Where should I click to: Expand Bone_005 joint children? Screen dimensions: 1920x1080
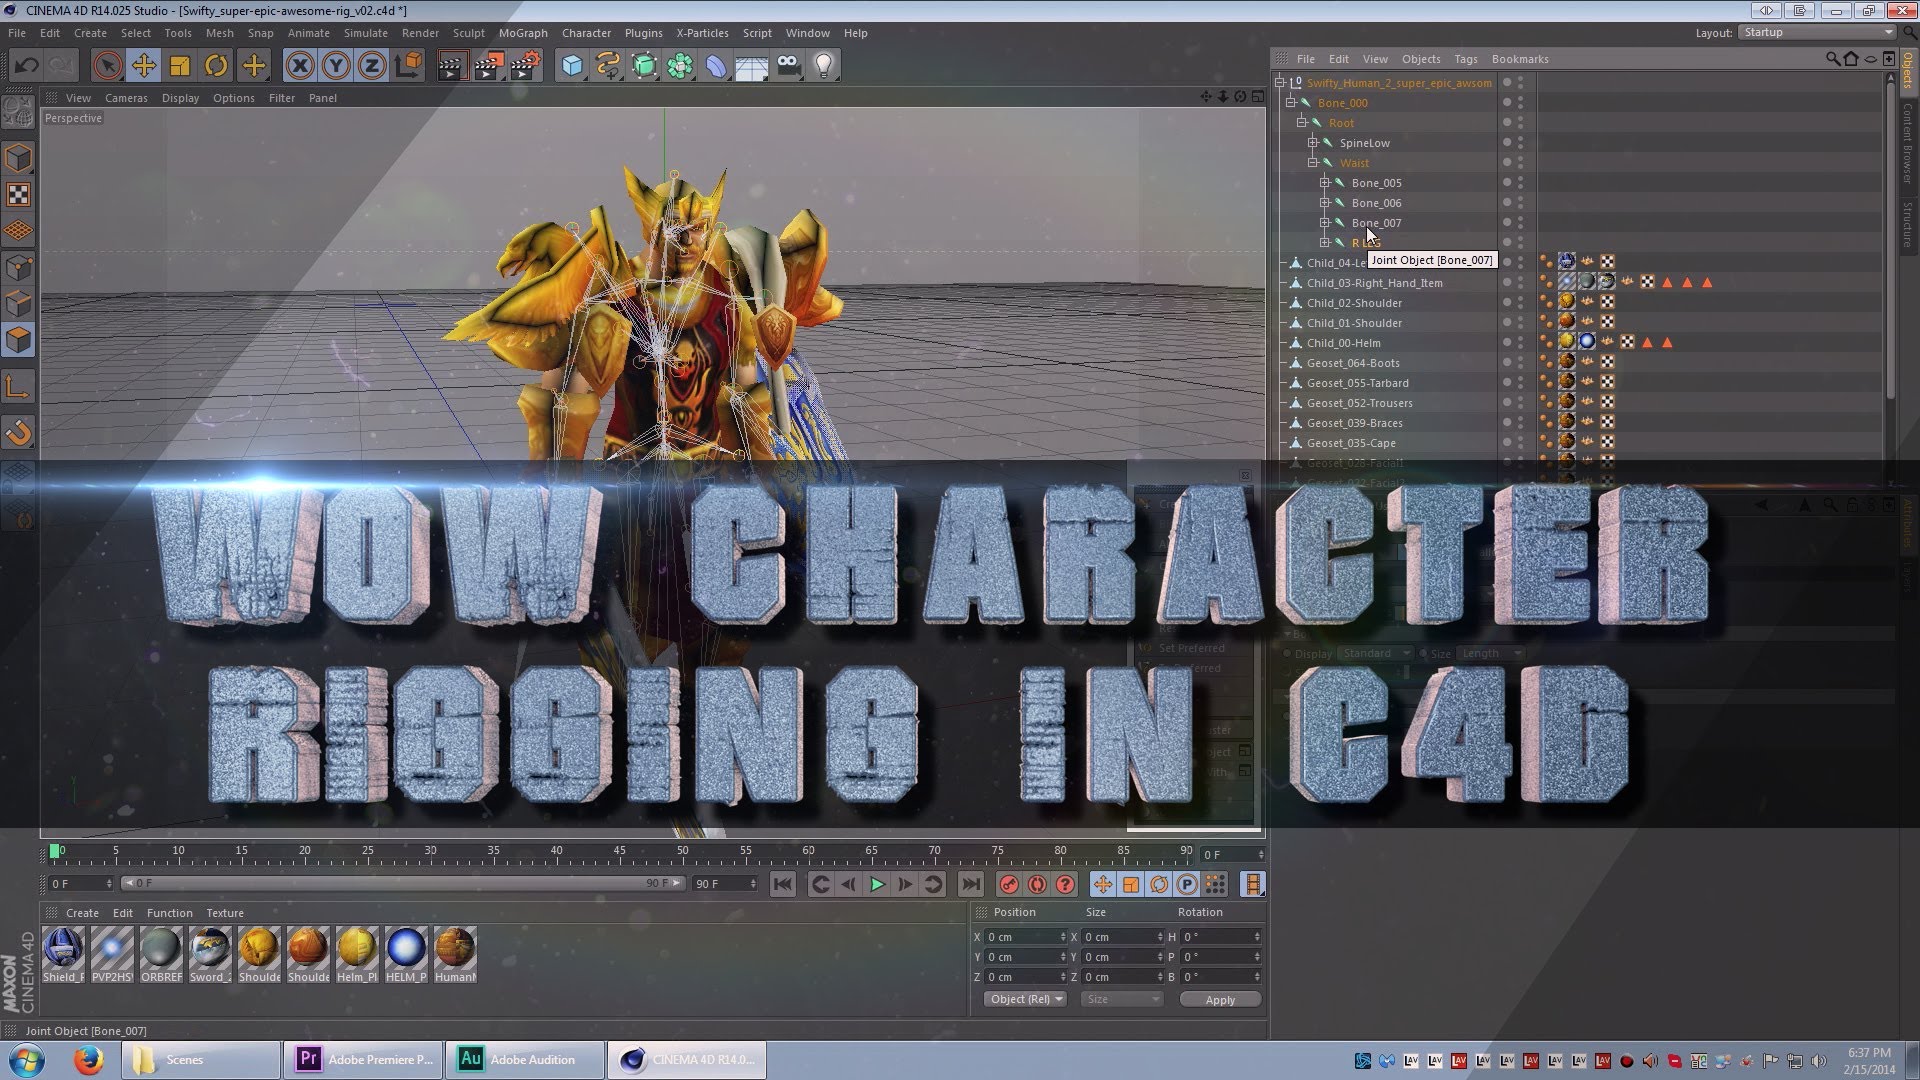1324,182
